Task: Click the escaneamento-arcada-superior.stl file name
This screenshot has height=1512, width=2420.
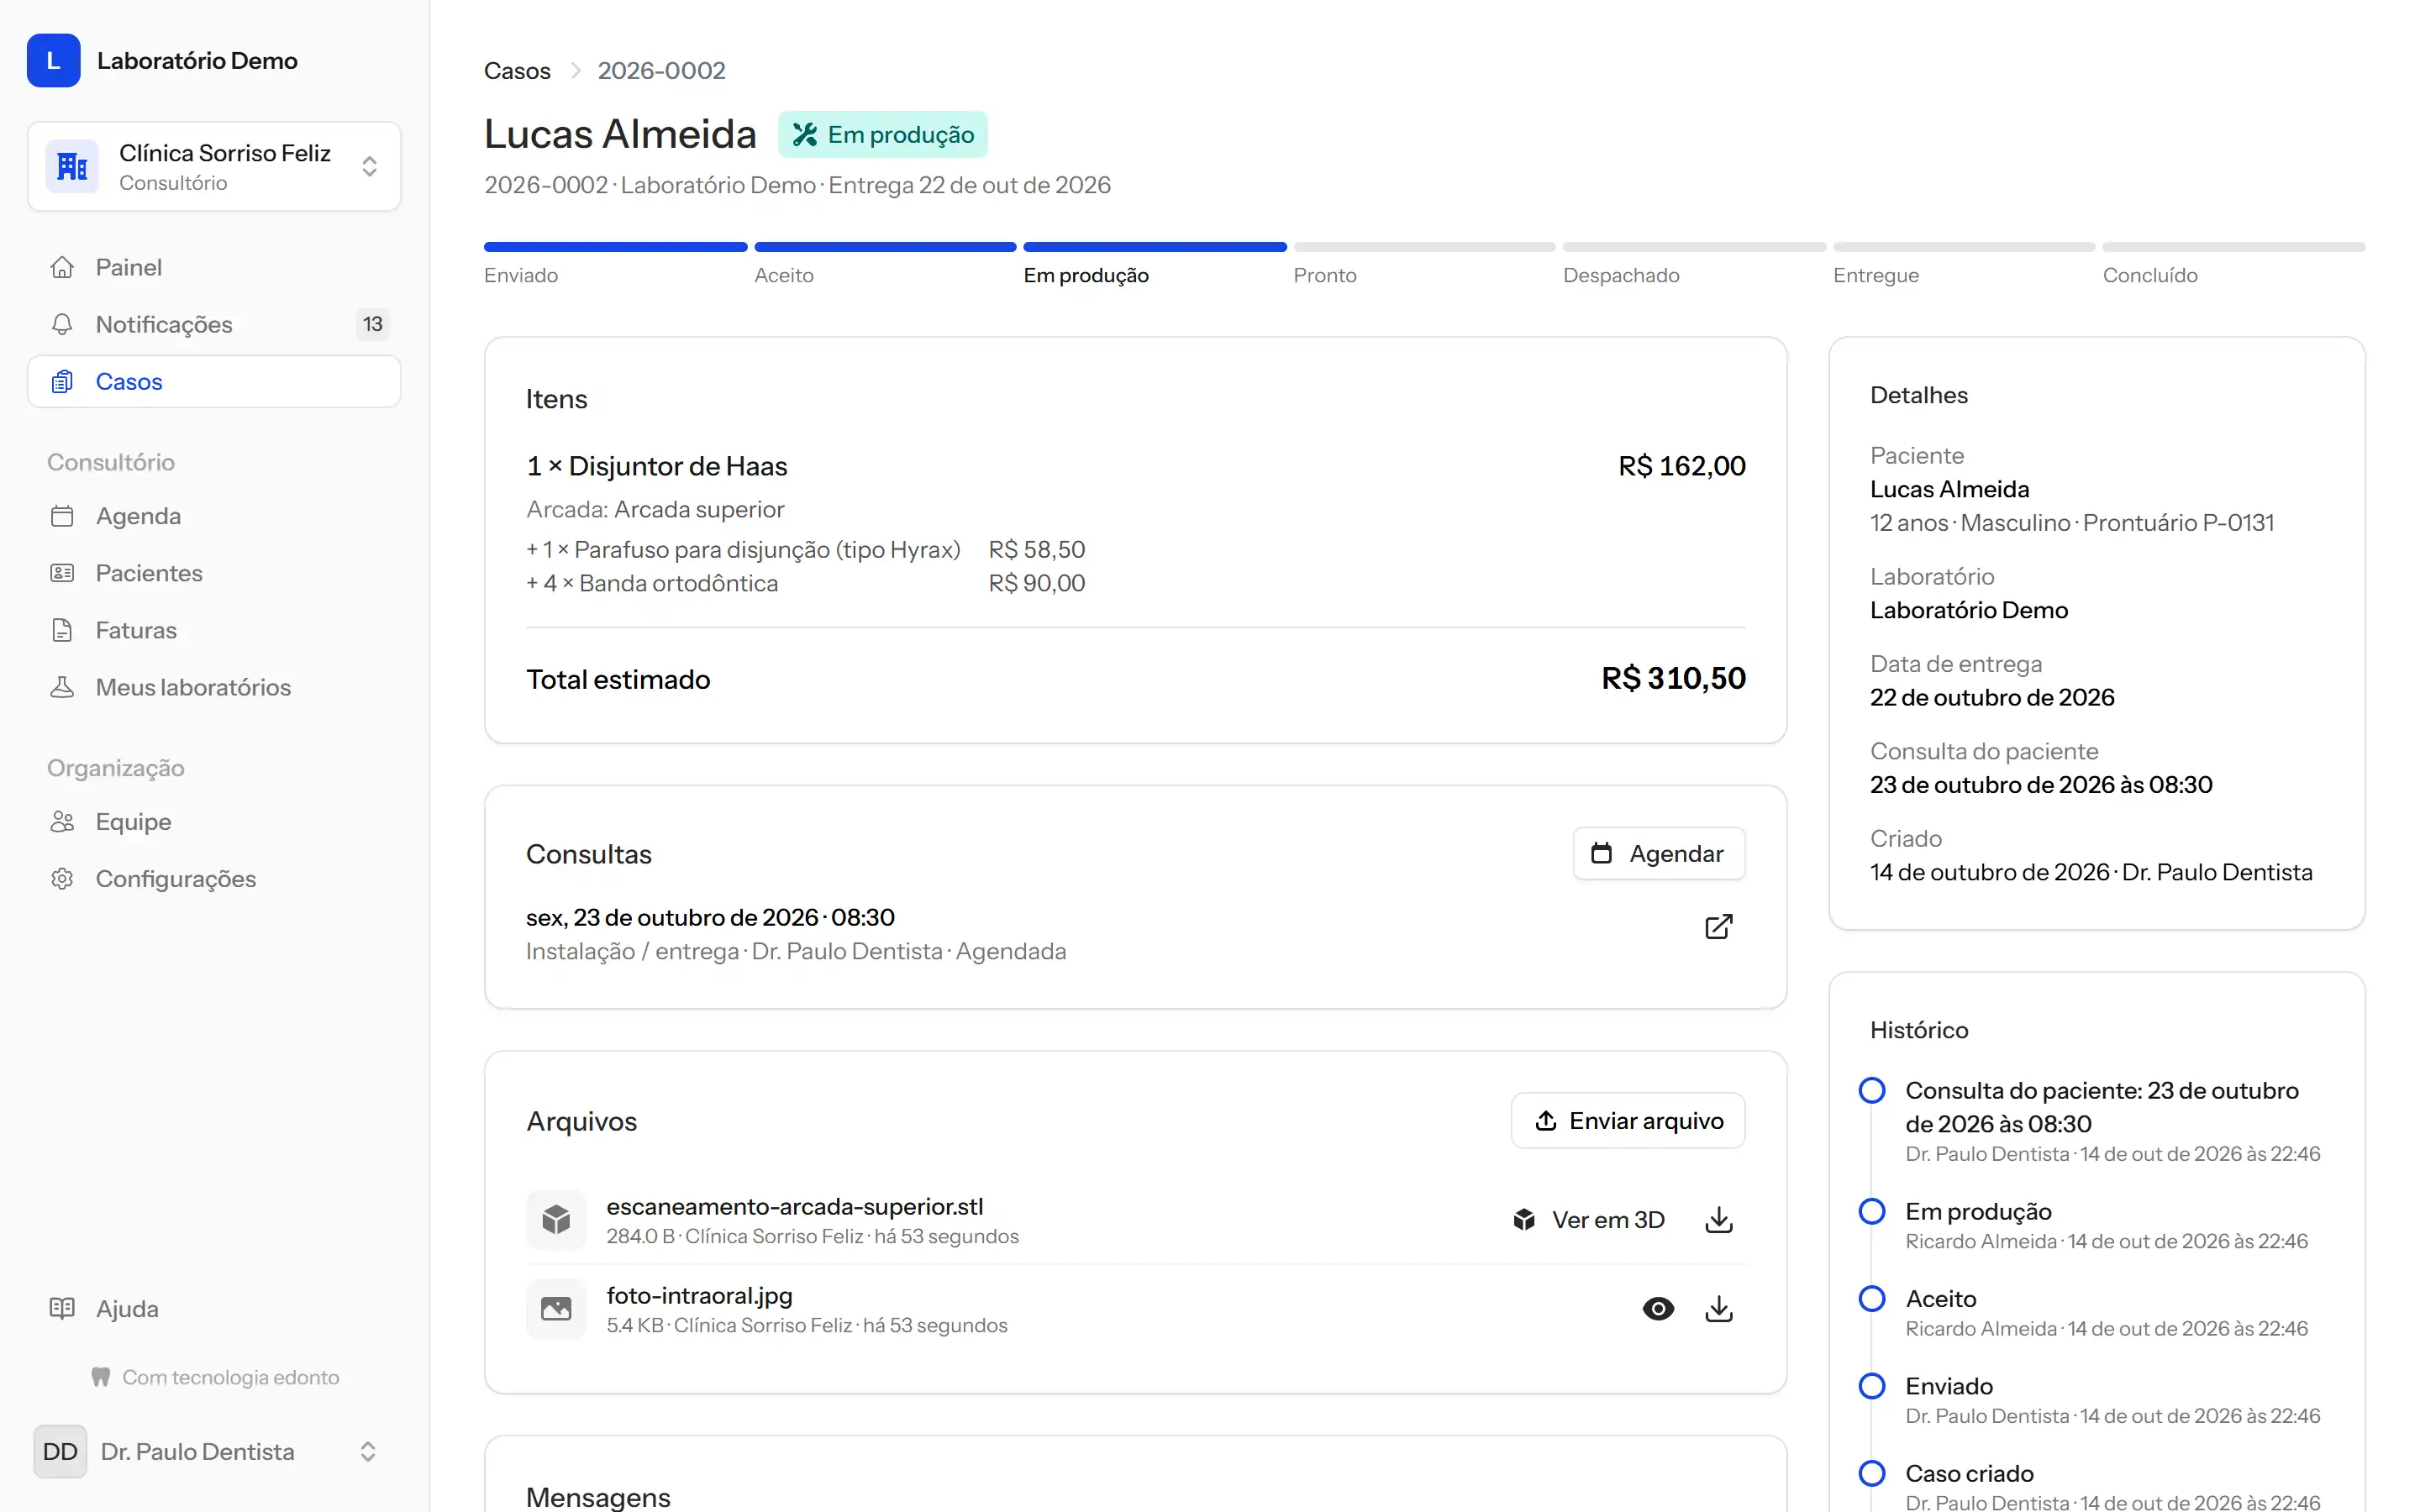Action: (x=795, y=1206)
